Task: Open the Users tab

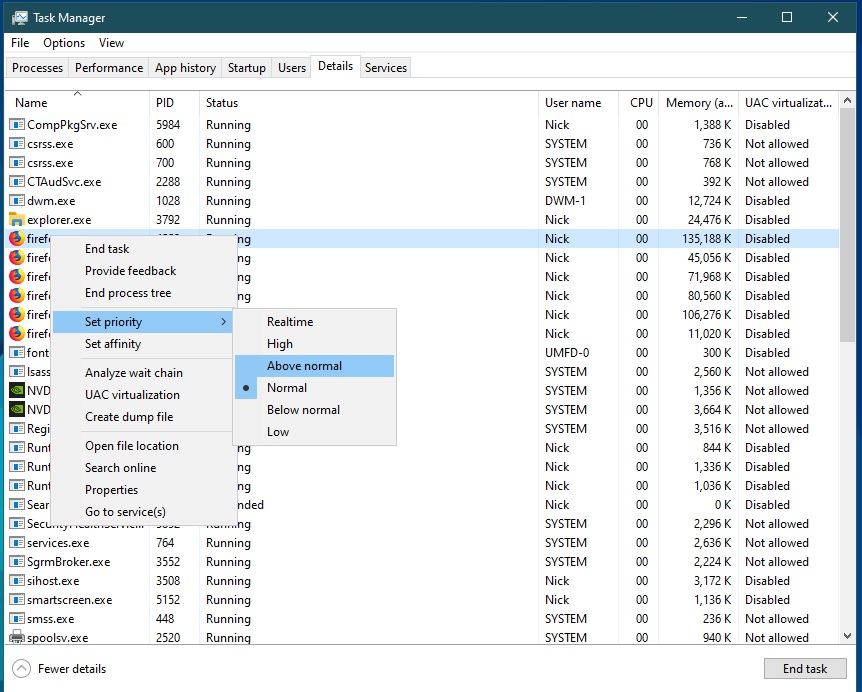Action: point(292,68)
